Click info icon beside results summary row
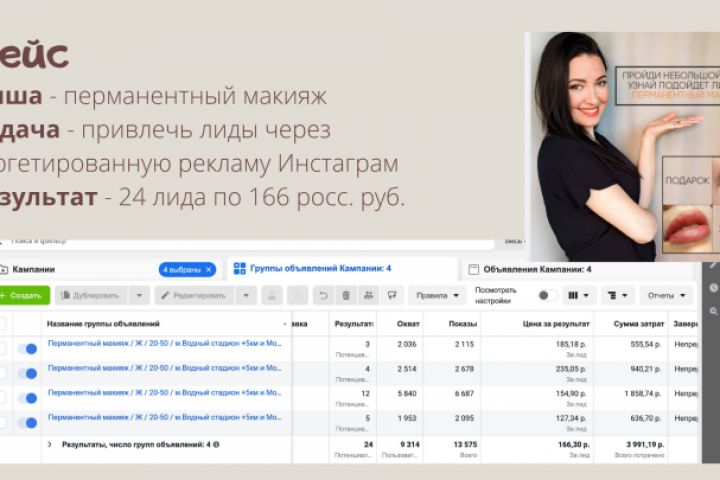 (x=216, y=445)
